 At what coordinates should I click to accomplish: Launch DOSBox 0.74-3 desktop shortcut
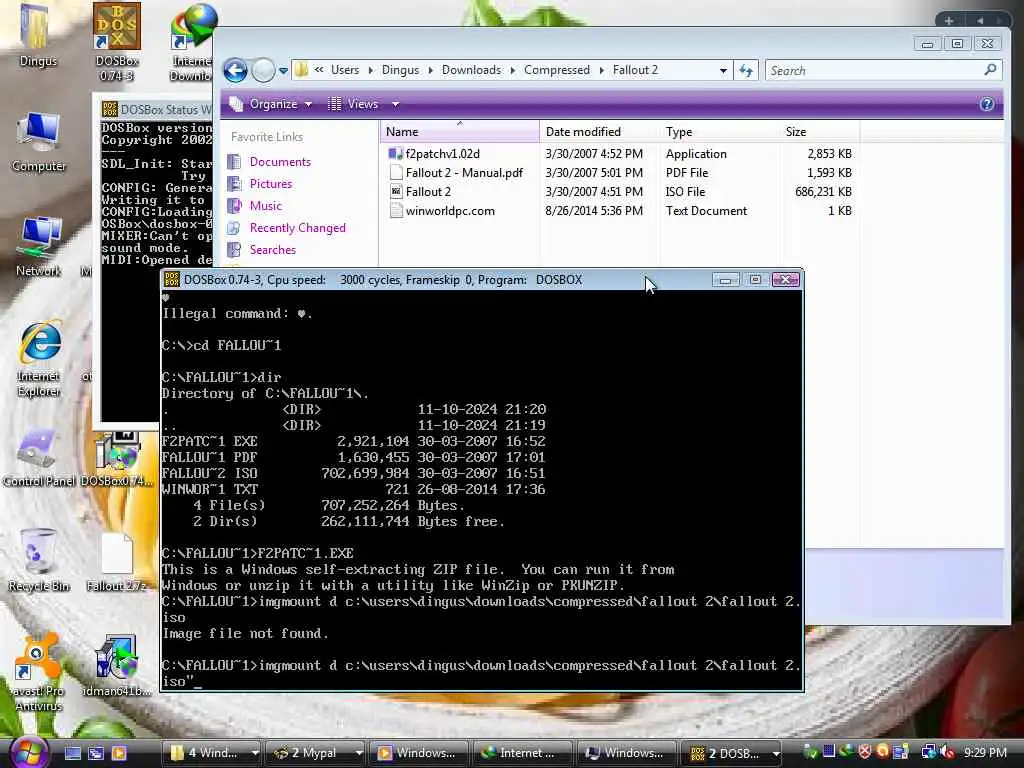pos(117,41)
